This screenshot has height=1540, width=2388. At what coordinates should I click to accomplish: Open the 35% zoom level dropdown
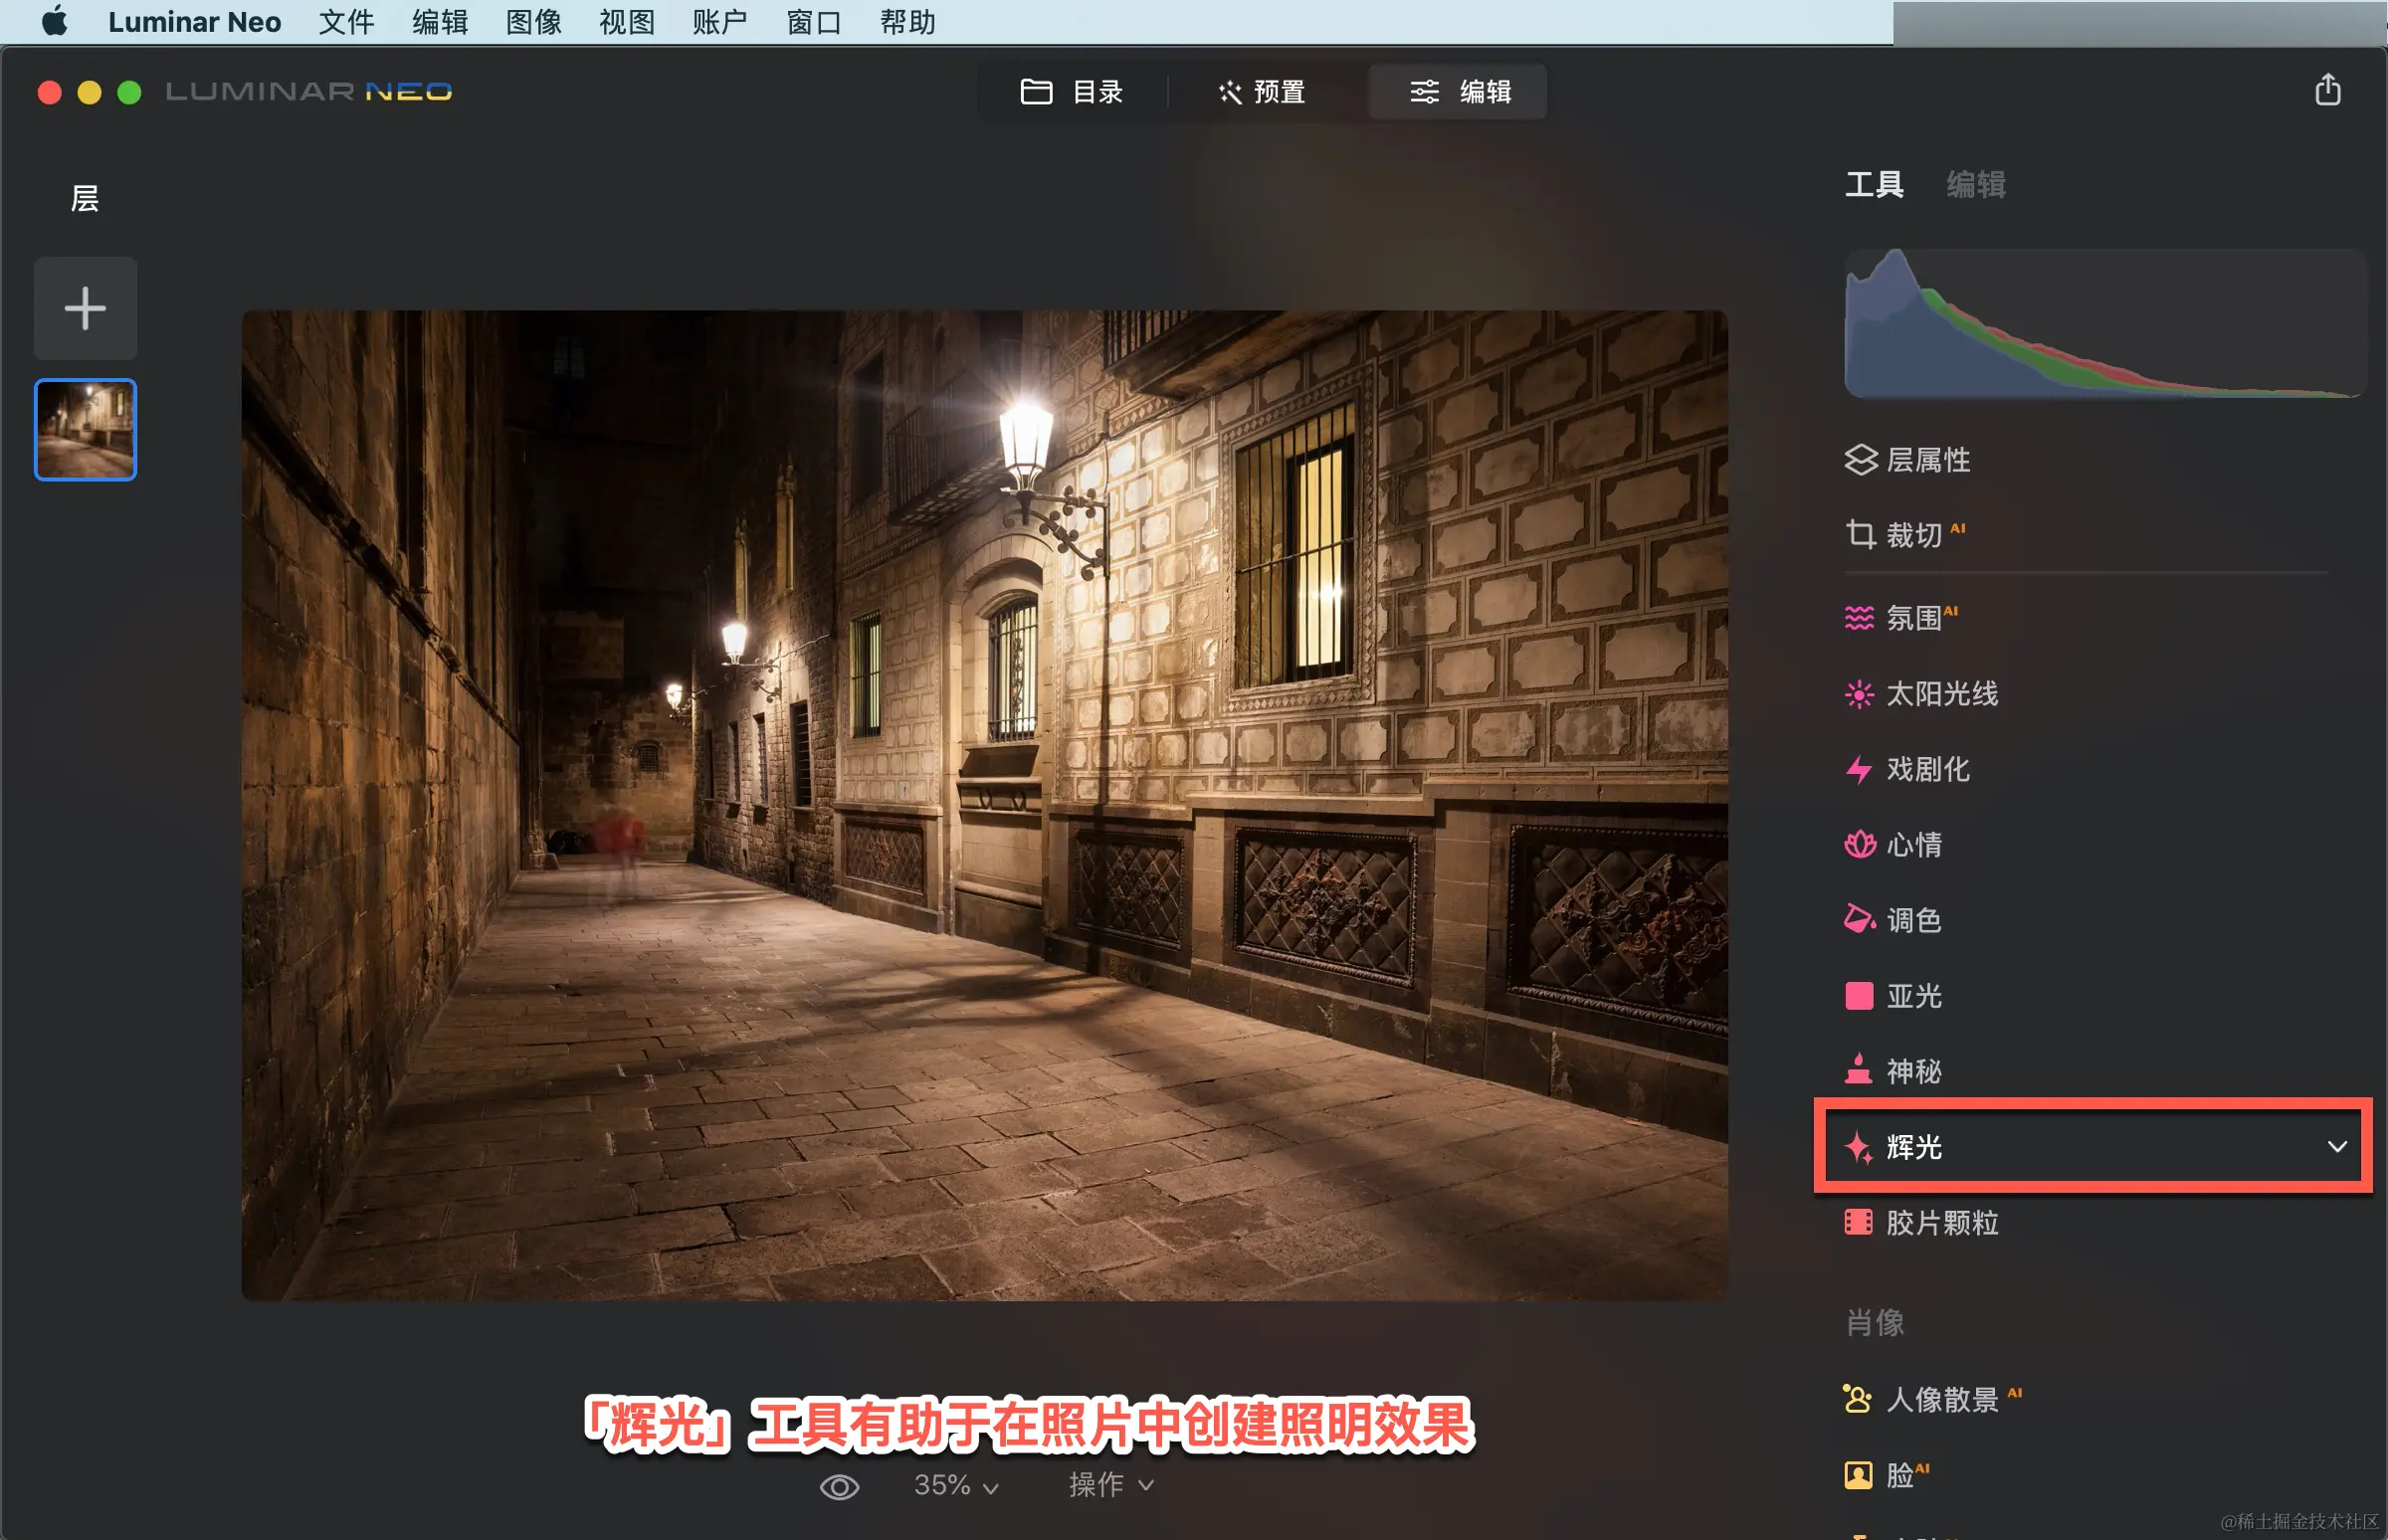coord(956,1486)
